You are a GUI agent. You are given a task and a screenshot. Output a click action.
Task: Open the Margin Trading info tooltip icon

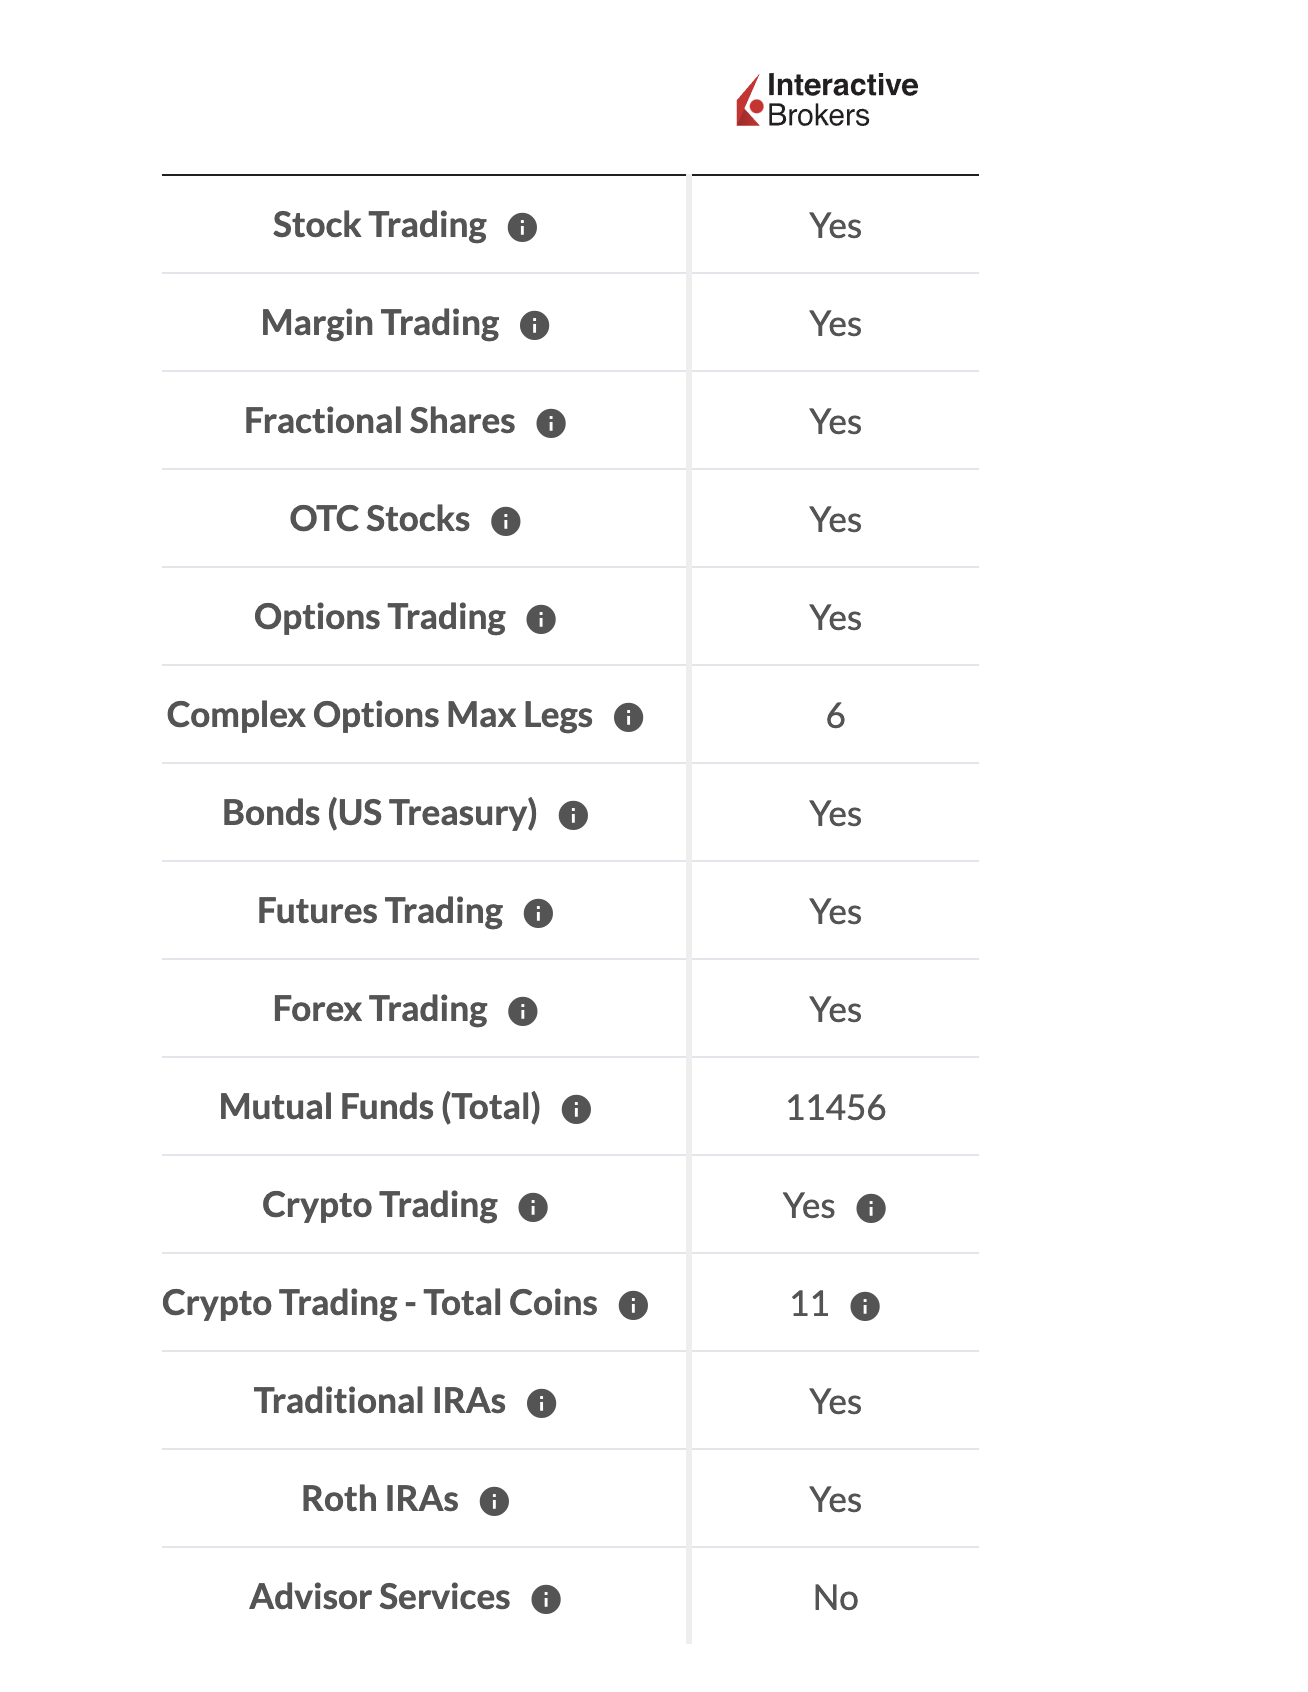[534, 326]
